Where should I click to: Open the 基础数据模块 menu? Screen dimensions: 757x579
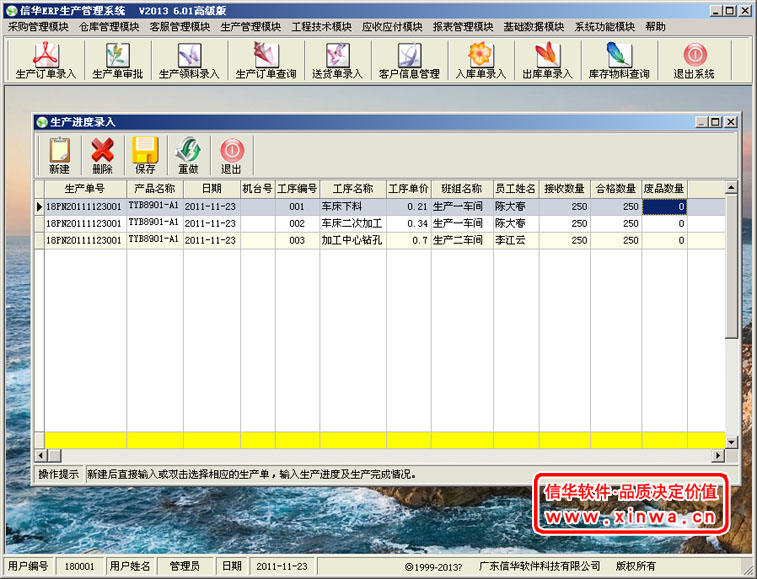(533, 27)
